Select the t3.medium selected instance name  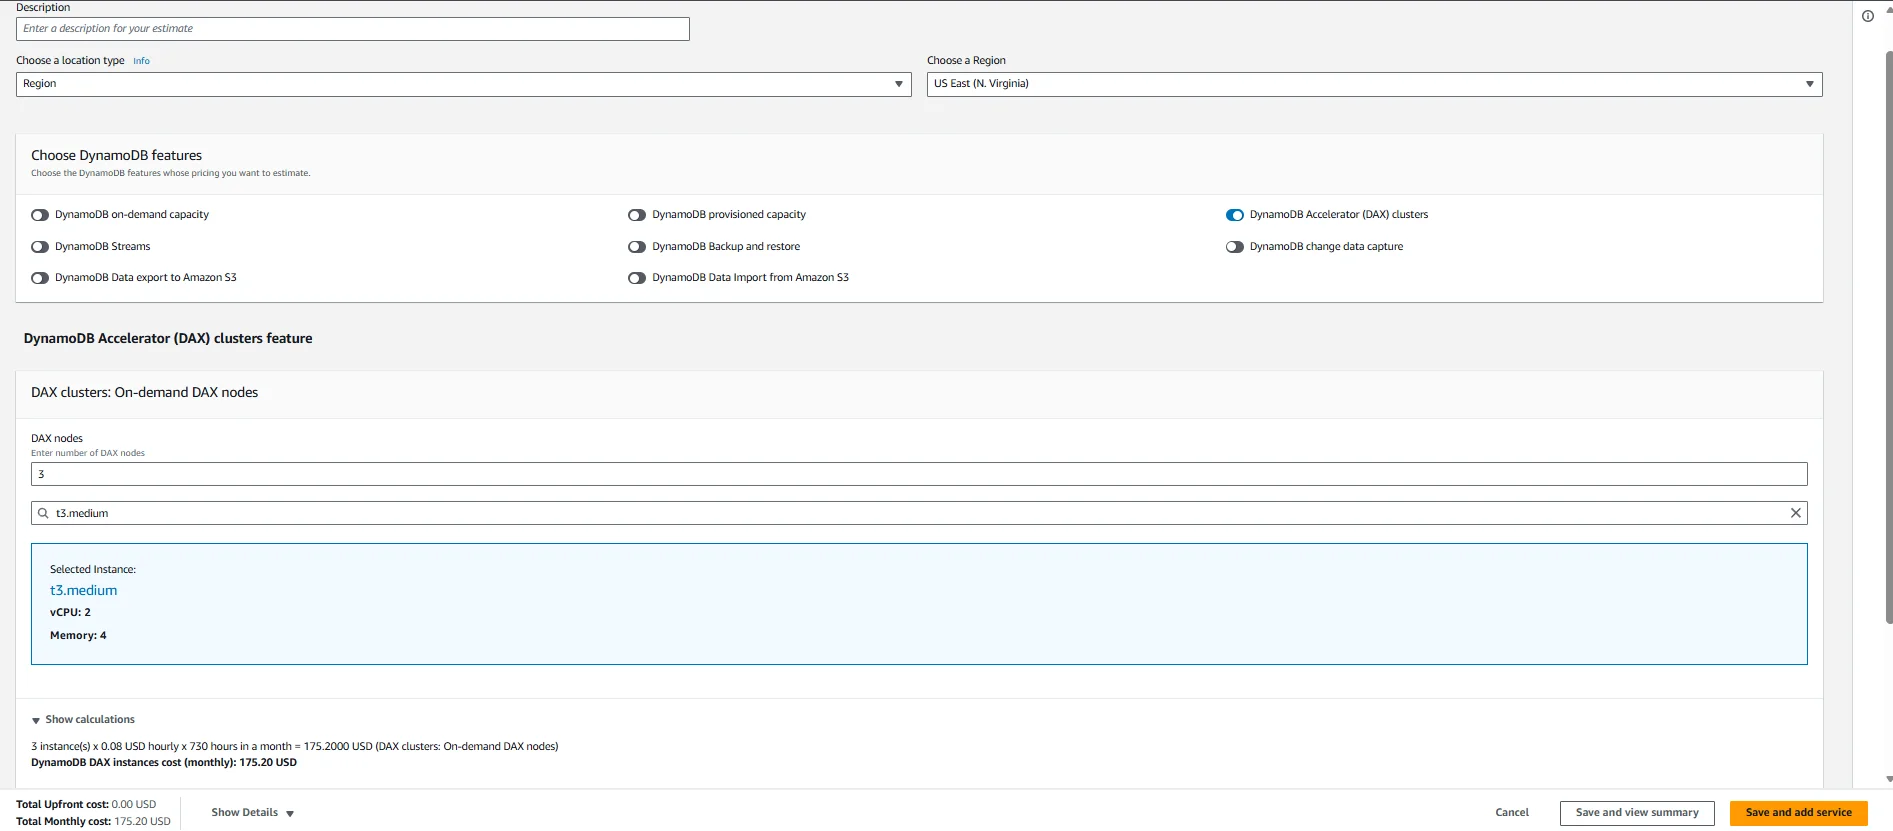pos(83,591)
